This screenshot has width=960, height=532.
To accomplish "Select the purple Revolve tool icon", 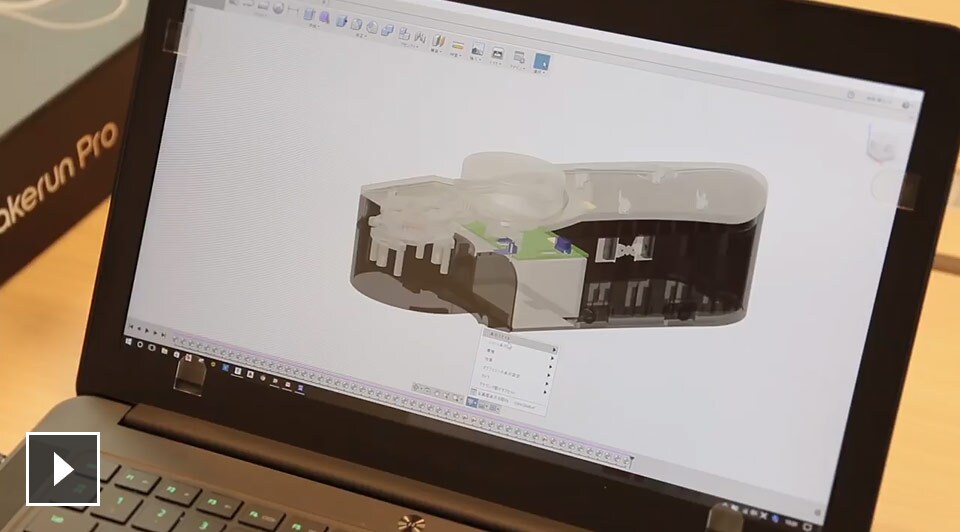I will (x=324, y=17).
